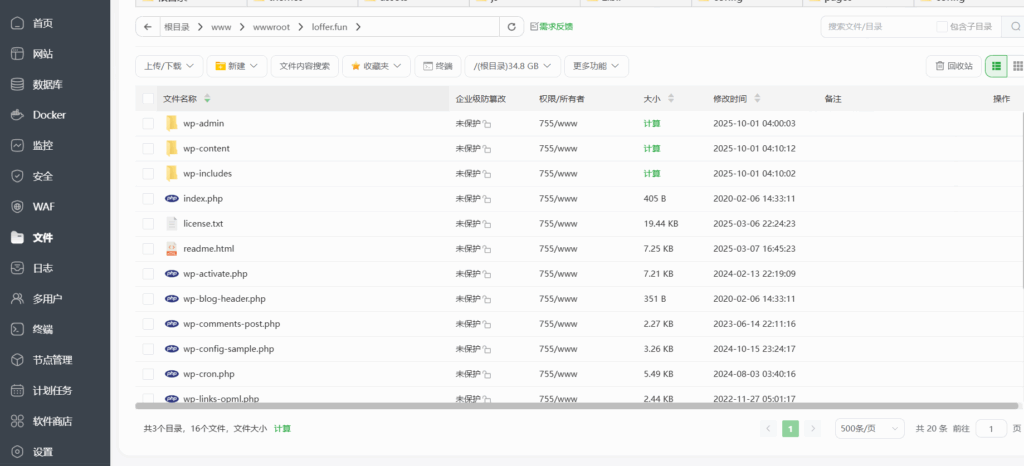The height and width of the screenshot is (466, 1024).
Task: Switch to grid view layout icon
Action: pyautogui.click(x=1018, y=66)
